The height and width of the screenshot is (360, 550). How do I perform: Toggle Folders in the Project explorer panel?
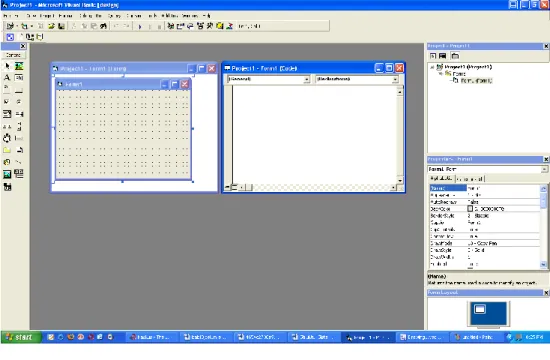[455, 56]
